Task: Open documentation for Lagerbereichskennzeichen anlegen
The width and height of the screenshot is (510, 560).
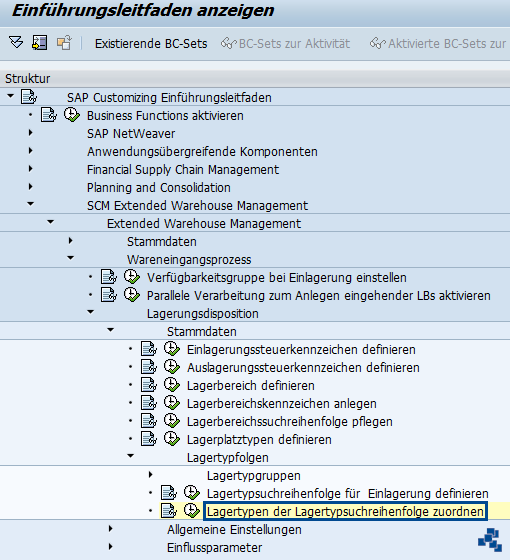Action: [x=149, y=403]
